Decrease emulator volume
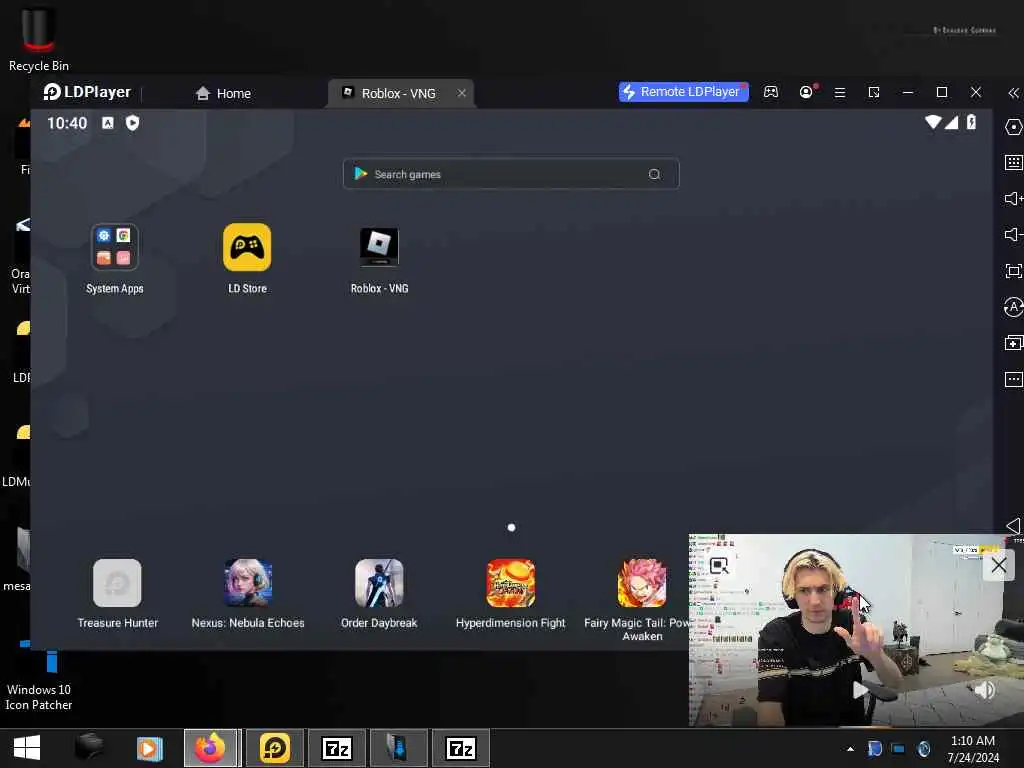 pyautogui.click(x=1014, y=234)
